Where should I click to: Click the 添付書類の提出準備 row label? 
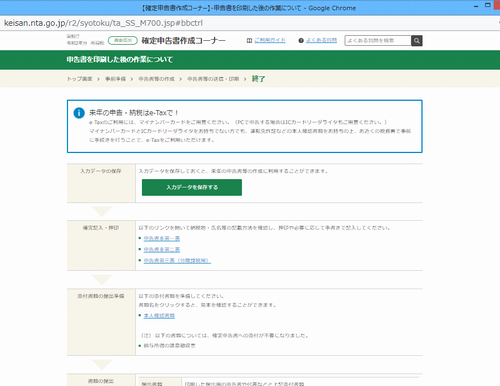click(x=101, y=296)
